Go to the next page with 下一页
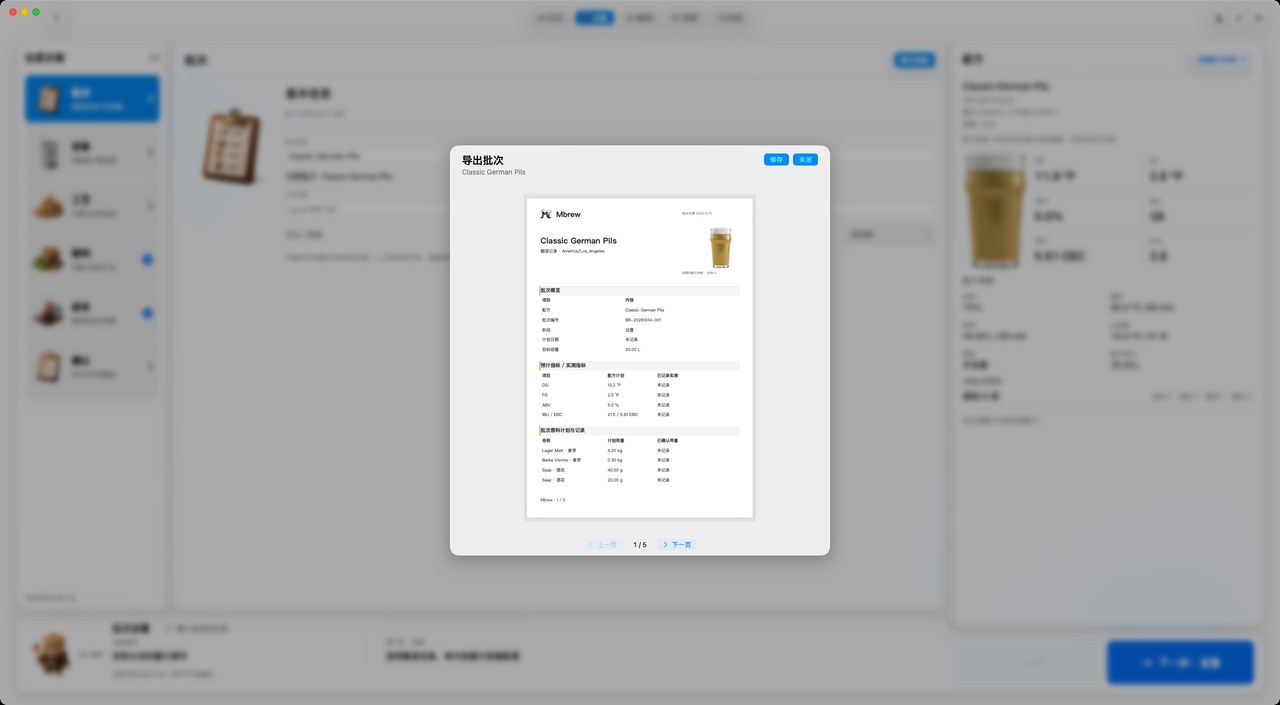The width and height of the screenshot is (1280, 705). coord(677,545)
